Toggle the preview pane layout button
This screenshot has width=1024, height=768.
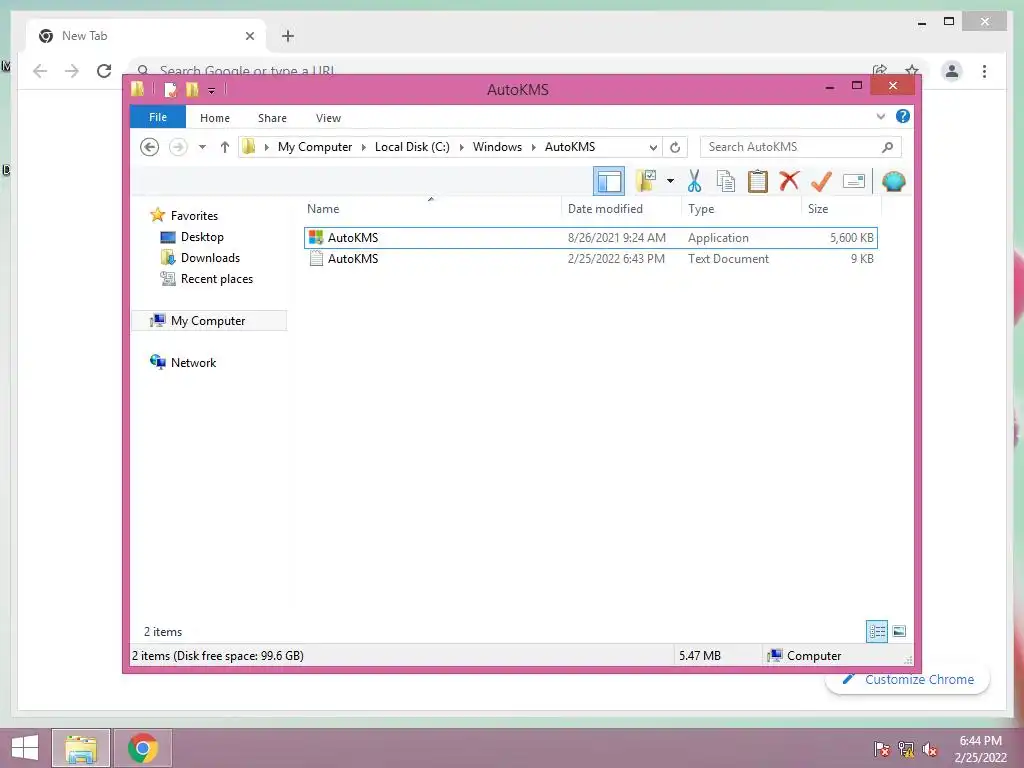point(609,181)
